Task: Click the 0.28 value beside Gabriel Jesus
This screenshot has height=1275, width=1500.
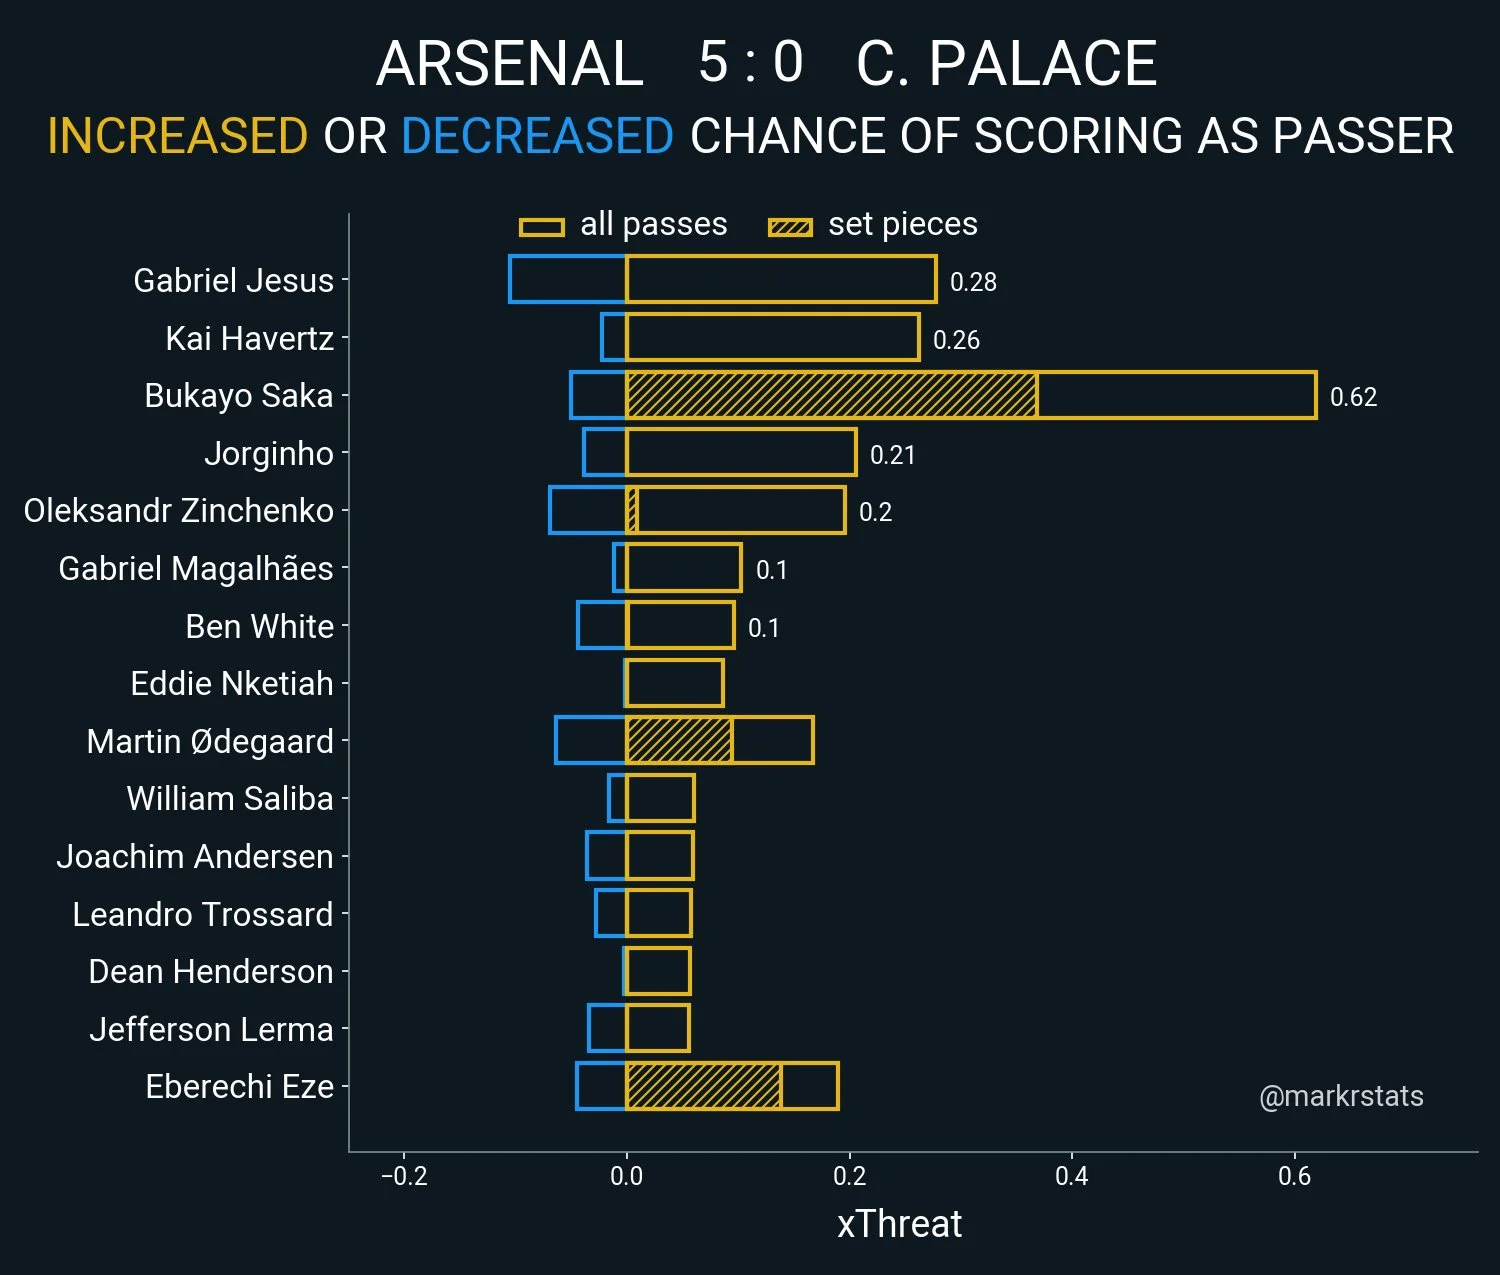Action: 973,282
